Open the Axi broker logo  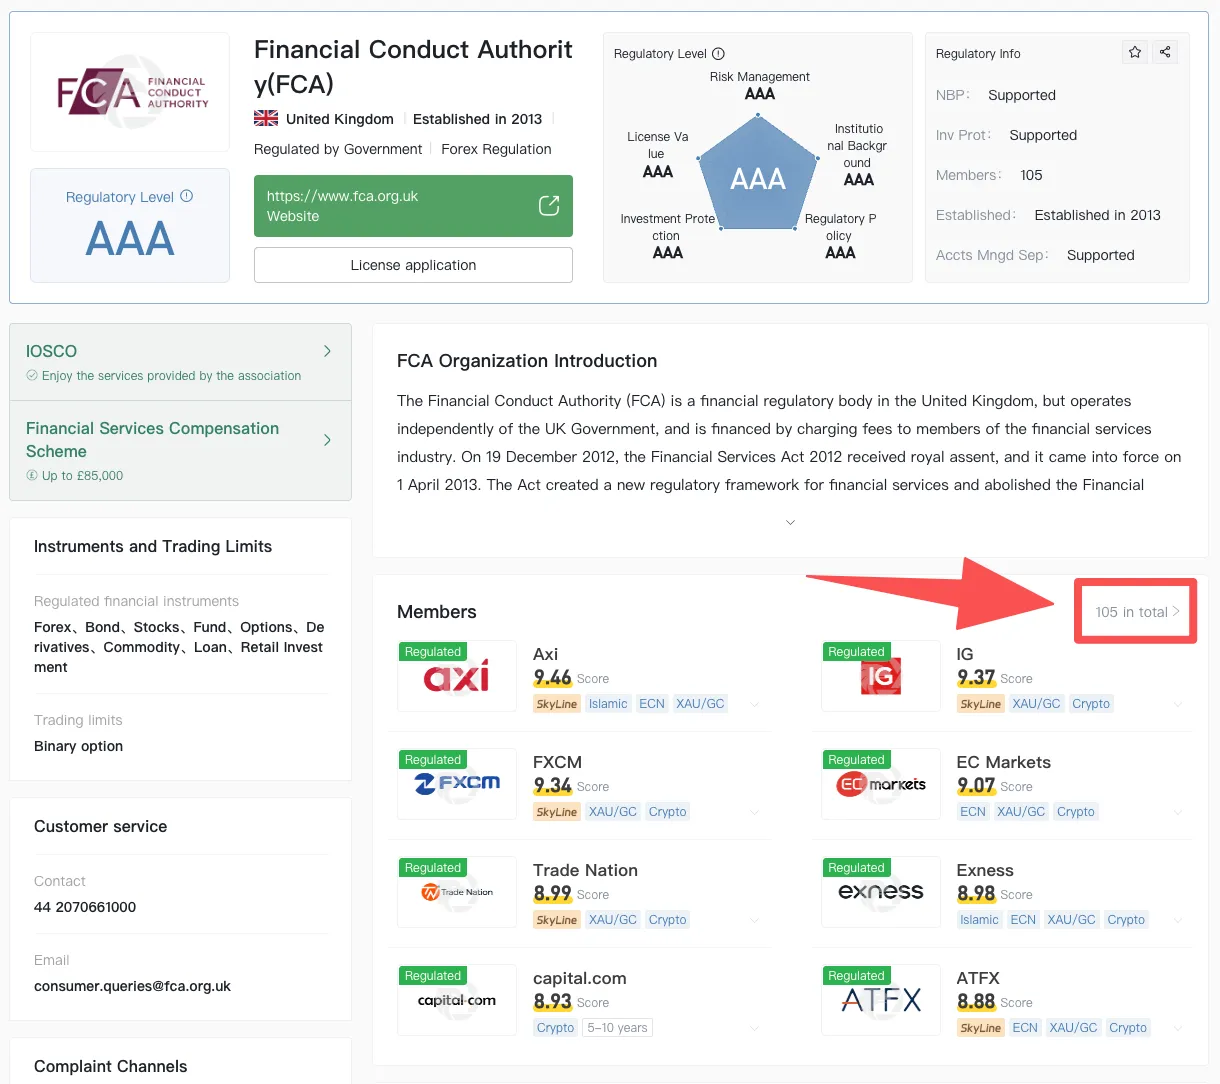457,676
